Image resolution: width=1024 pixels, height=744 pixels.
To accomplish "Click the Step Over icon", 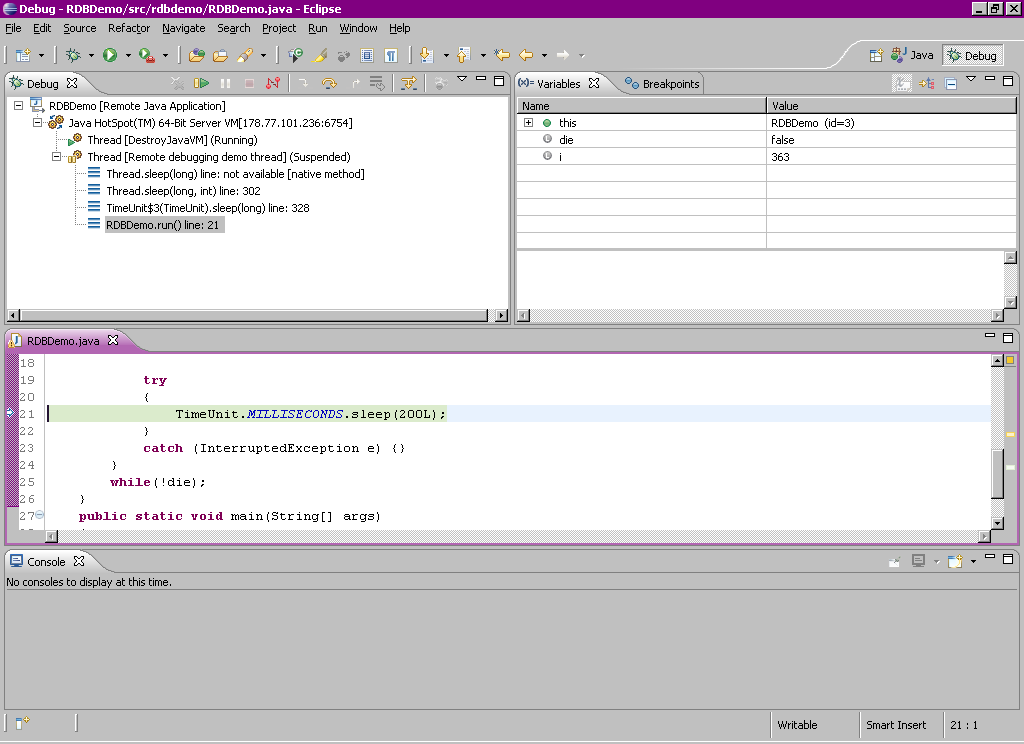I will pos(328,84).
